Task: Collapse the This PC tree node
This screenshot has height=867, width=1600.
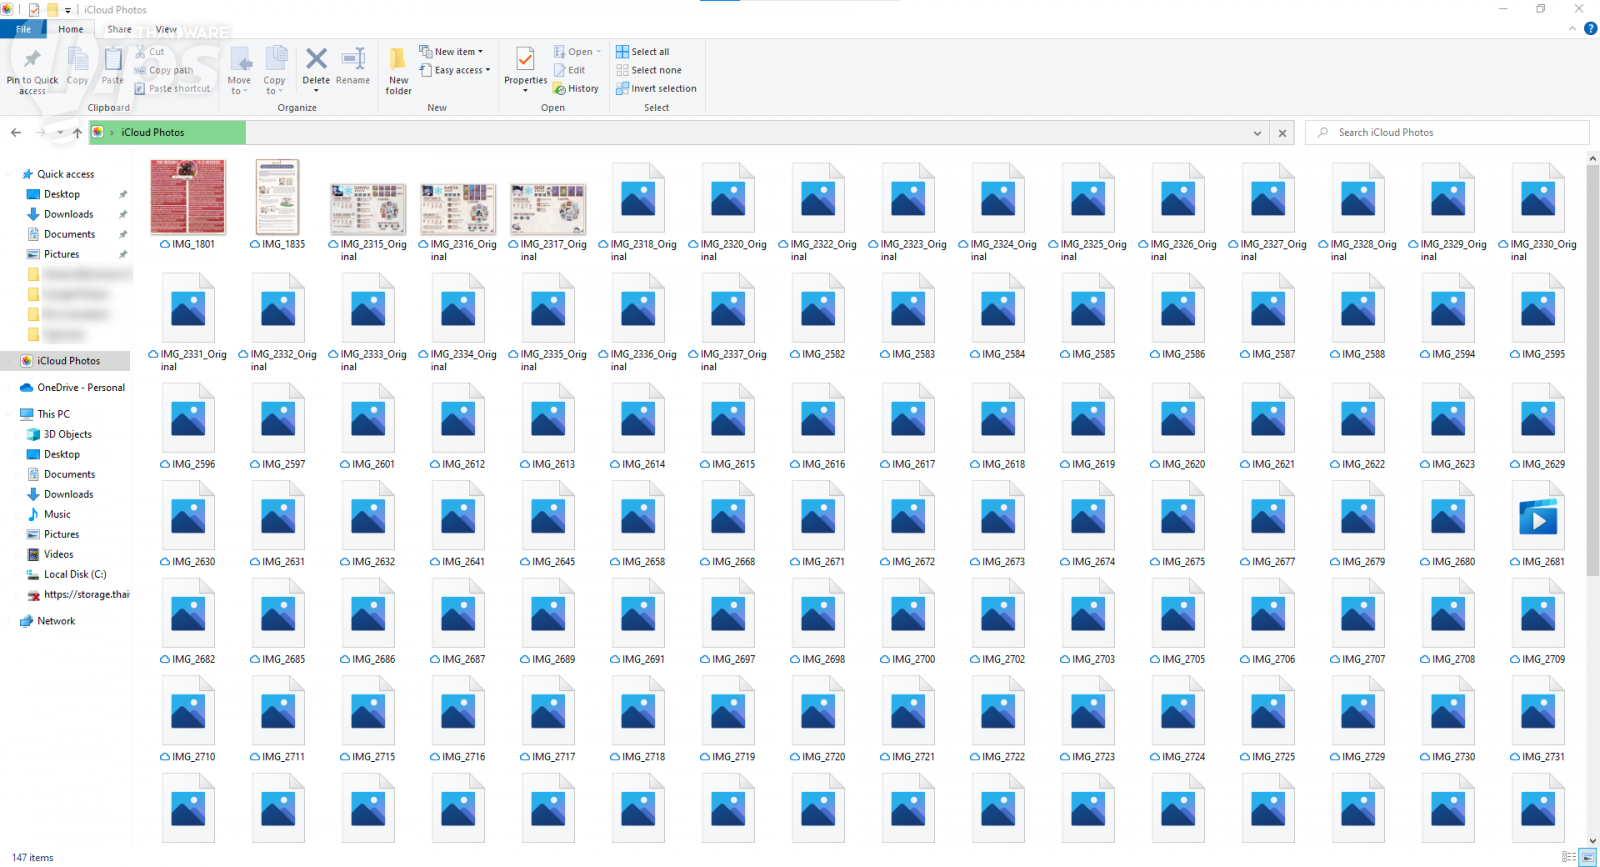Action: [9, 414]
